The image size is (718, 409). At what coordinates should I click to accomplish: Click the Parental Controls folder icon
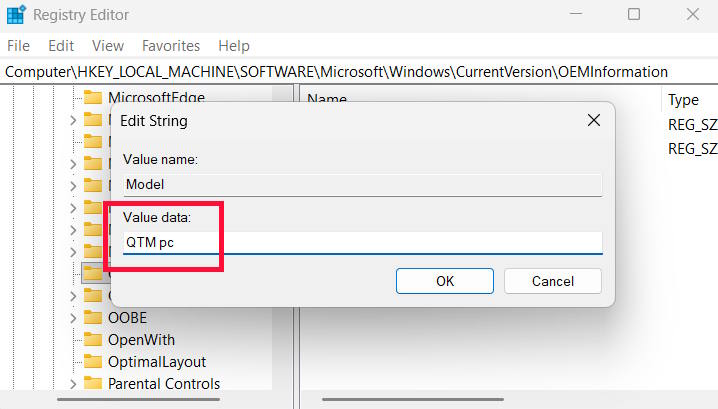[x=93, y=383]
